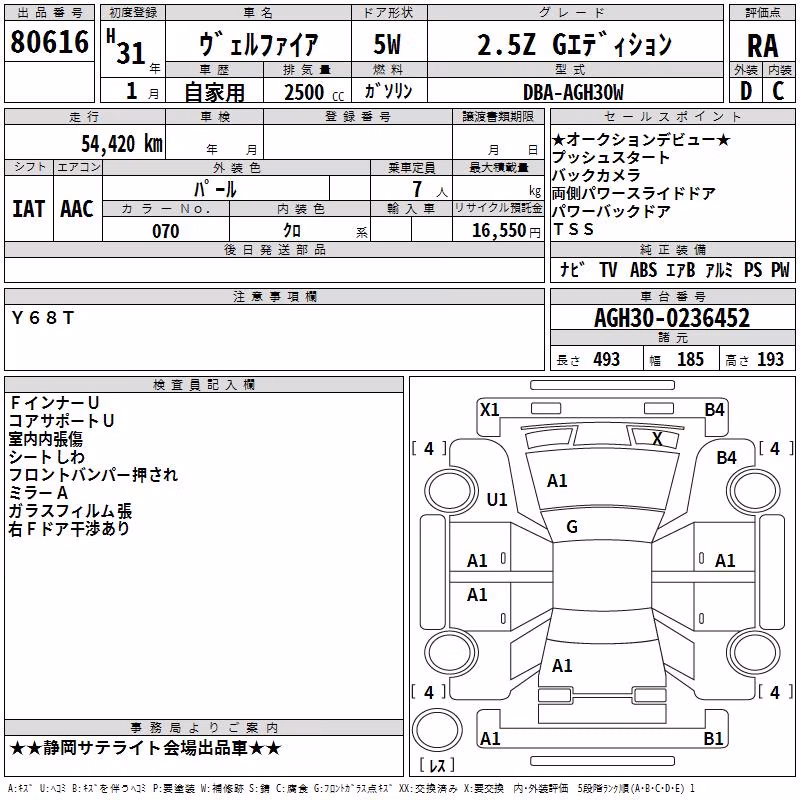Click the displacement 2500 cc value

click(x=314, y=92)
